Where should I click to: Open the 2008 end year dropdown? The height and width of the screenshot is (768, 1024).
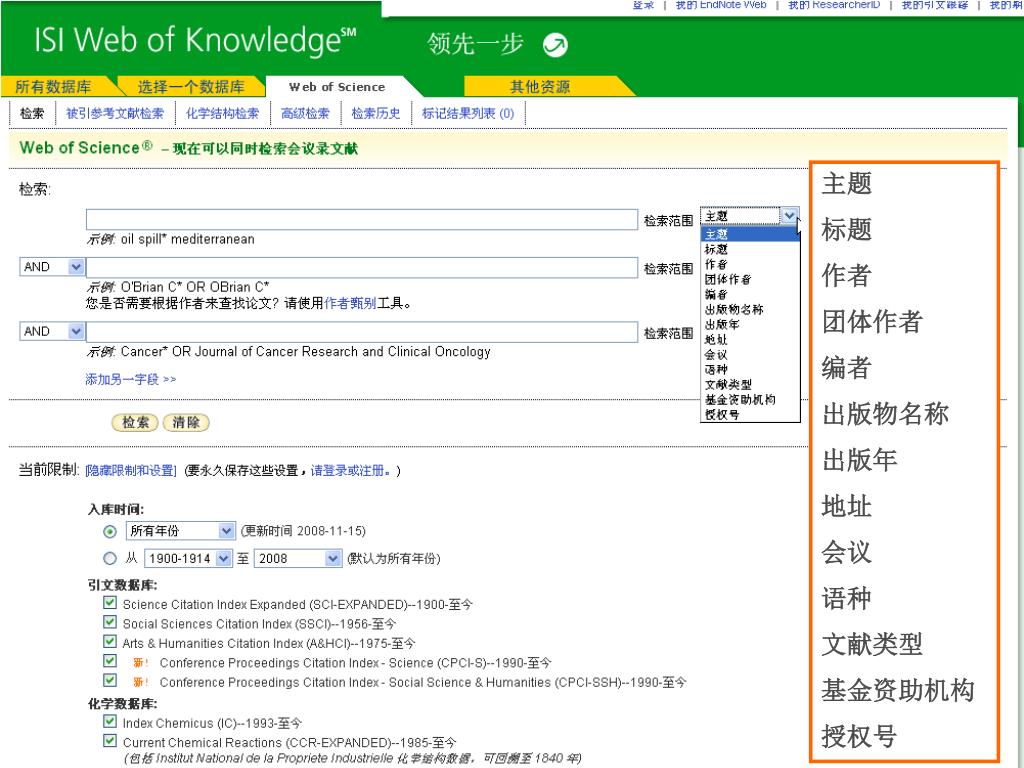[298, 558]
